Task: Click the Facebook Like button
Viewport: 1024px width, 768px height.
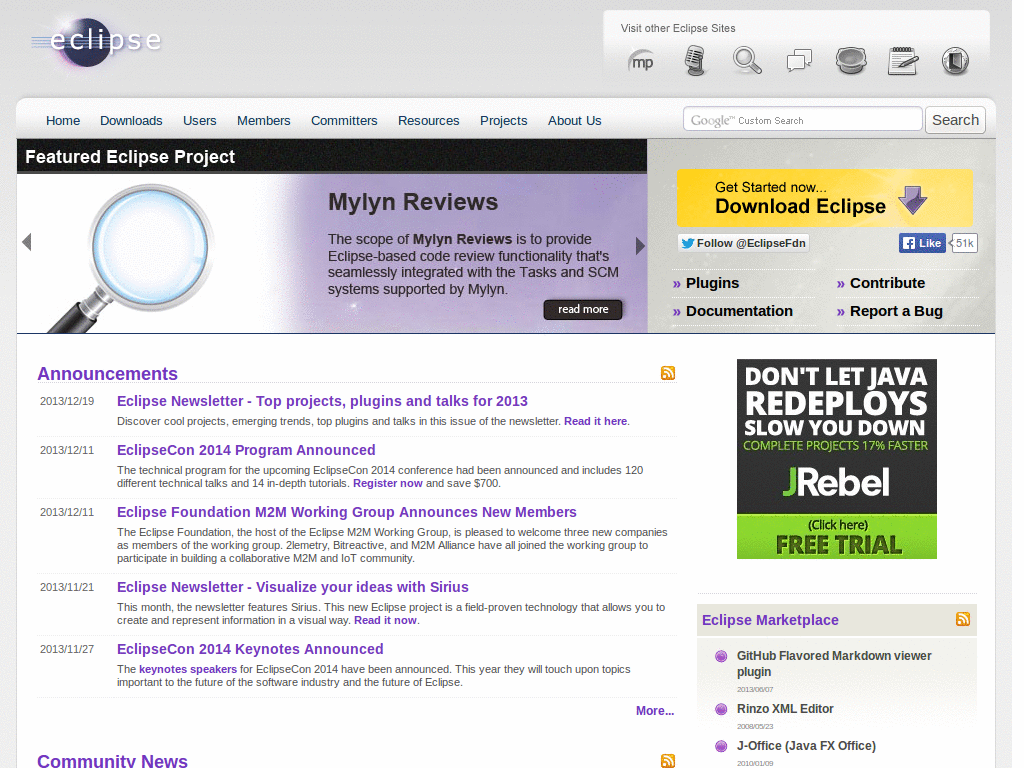Action: pyautogui.click(x=921, y=243)
